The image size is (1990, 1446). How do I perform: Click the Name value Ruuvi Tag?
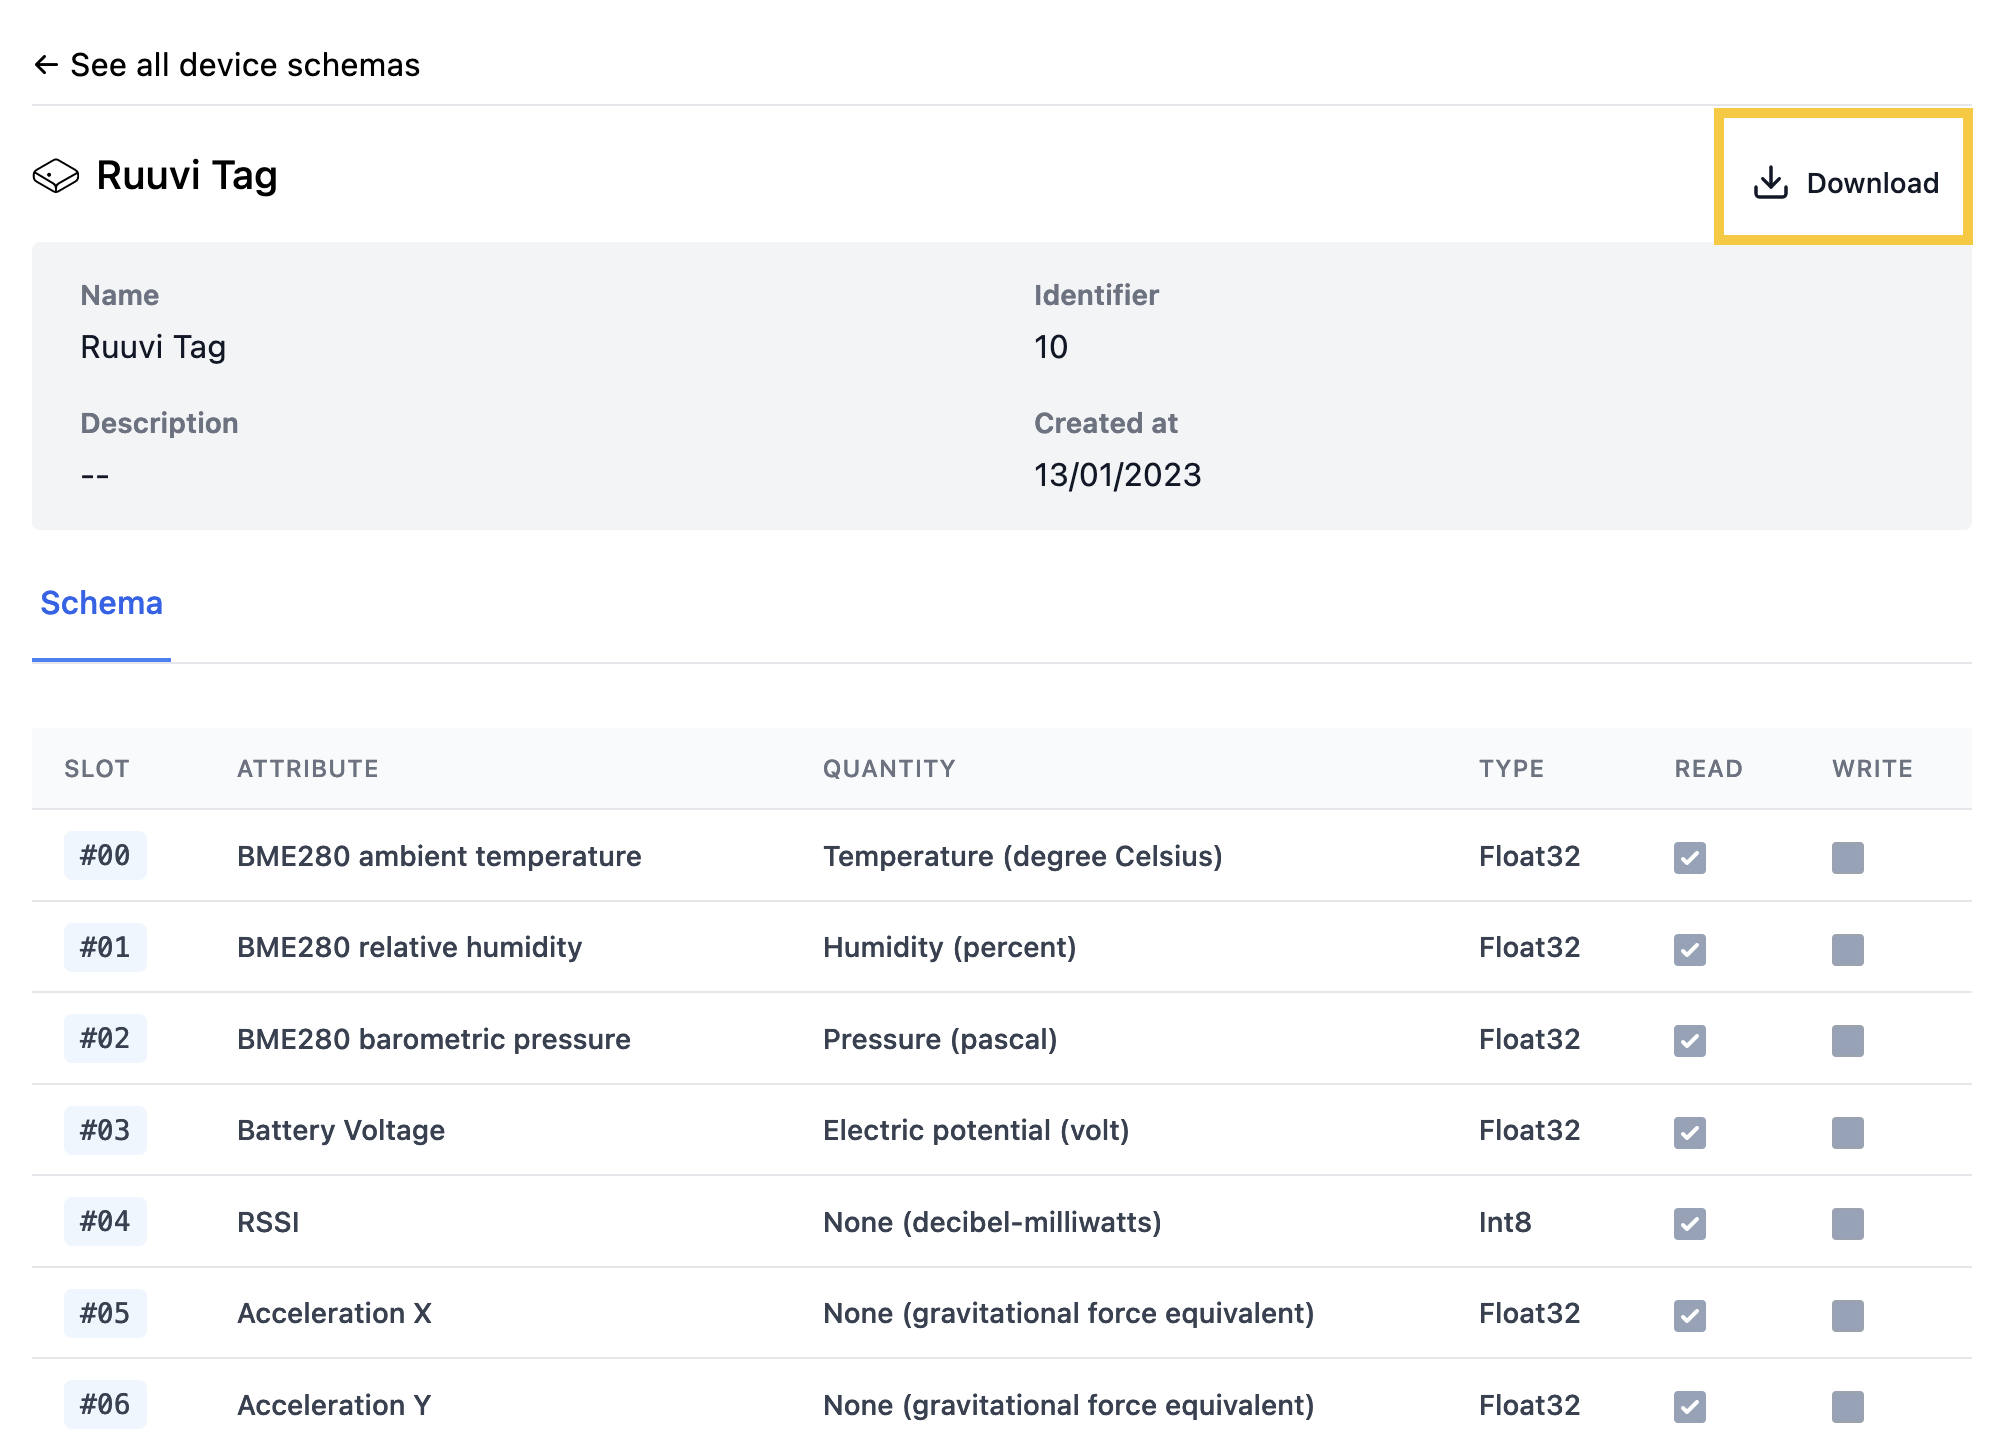click(153, 347)
